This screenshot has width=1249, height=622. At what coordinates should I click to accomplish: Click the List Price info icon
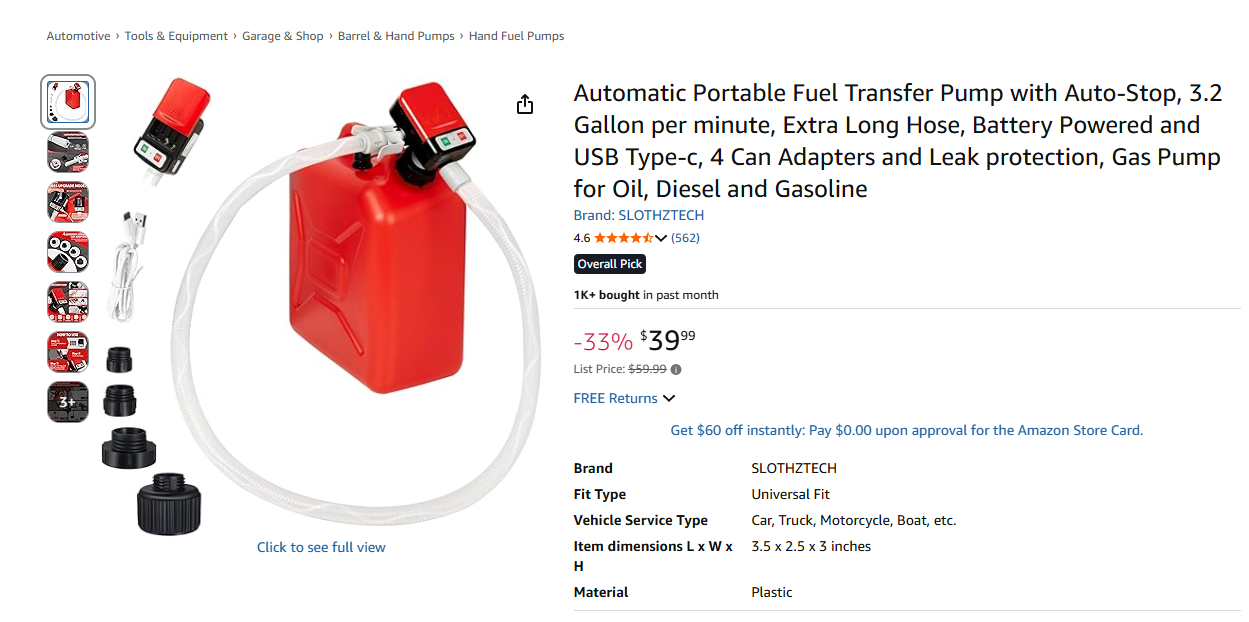676,369
